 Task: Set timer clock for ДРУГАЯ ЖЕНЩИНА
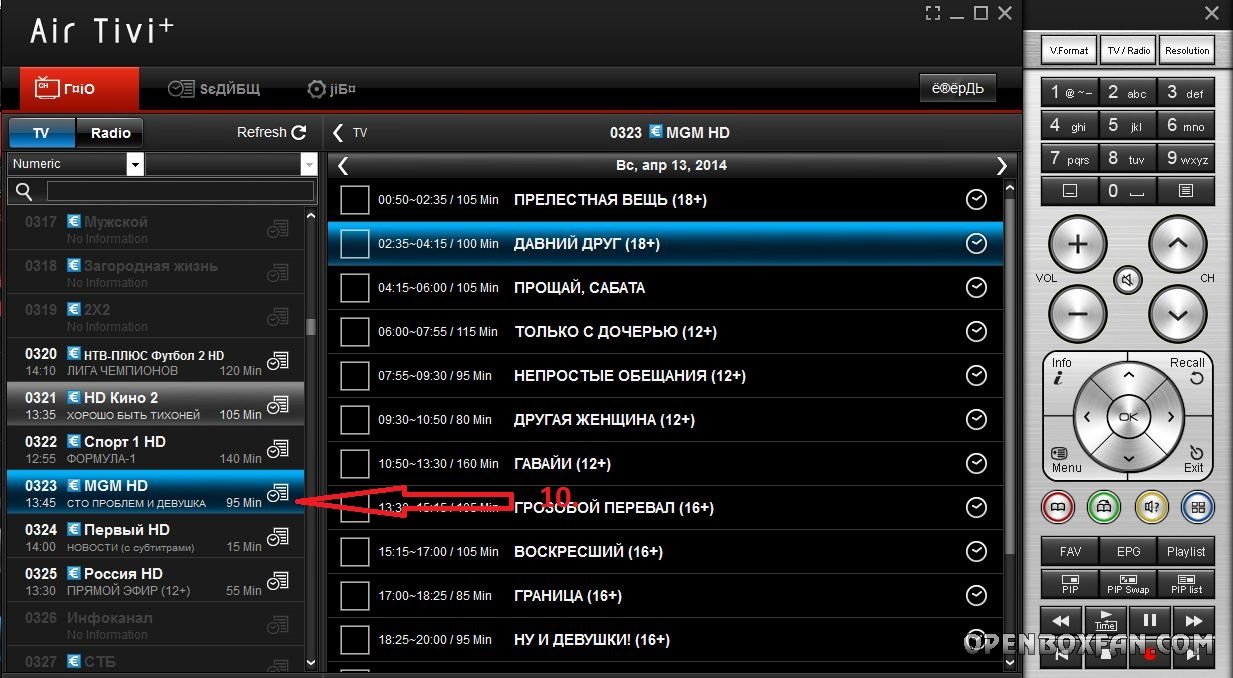tap(976, 420)
